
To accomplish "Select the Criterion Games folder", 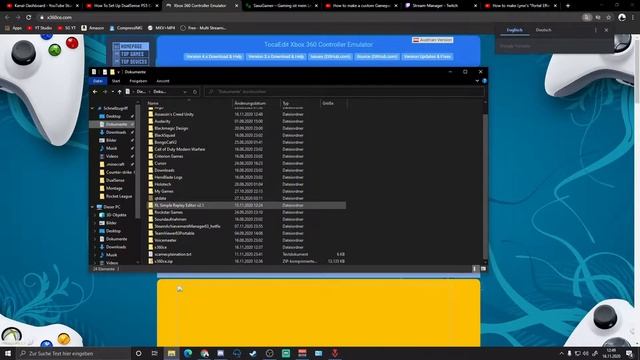I will (x=169, y=156).
